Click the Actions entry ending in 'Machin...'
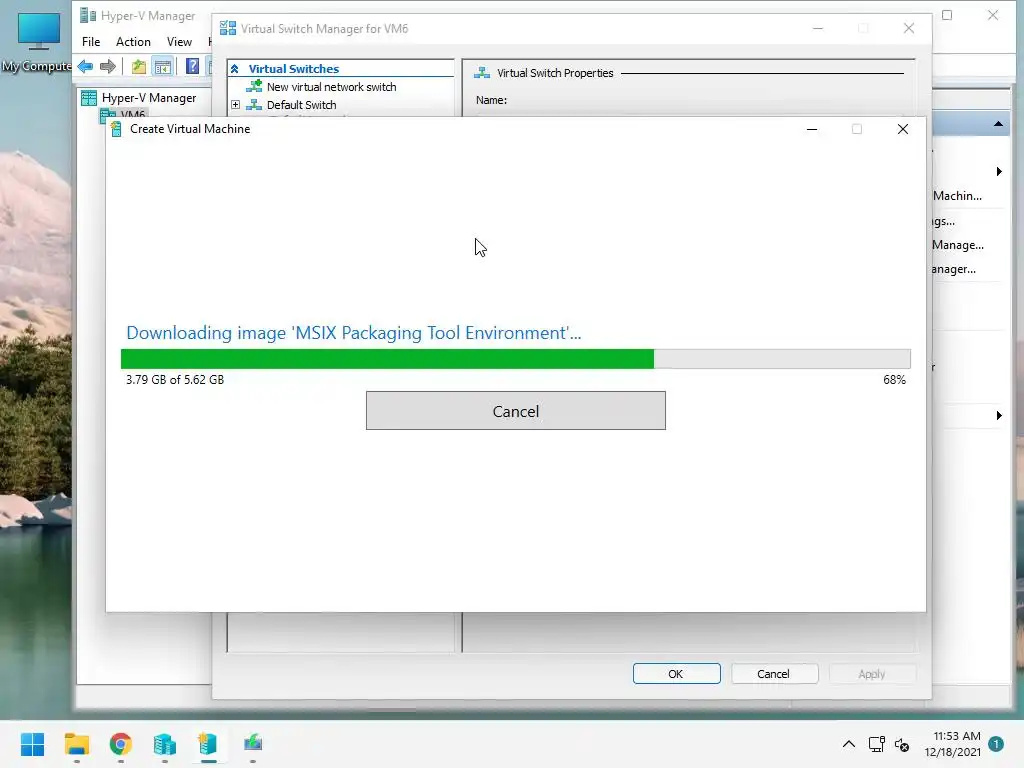The width and height of the screenshot is (1024, 768). tap(957, 195)
